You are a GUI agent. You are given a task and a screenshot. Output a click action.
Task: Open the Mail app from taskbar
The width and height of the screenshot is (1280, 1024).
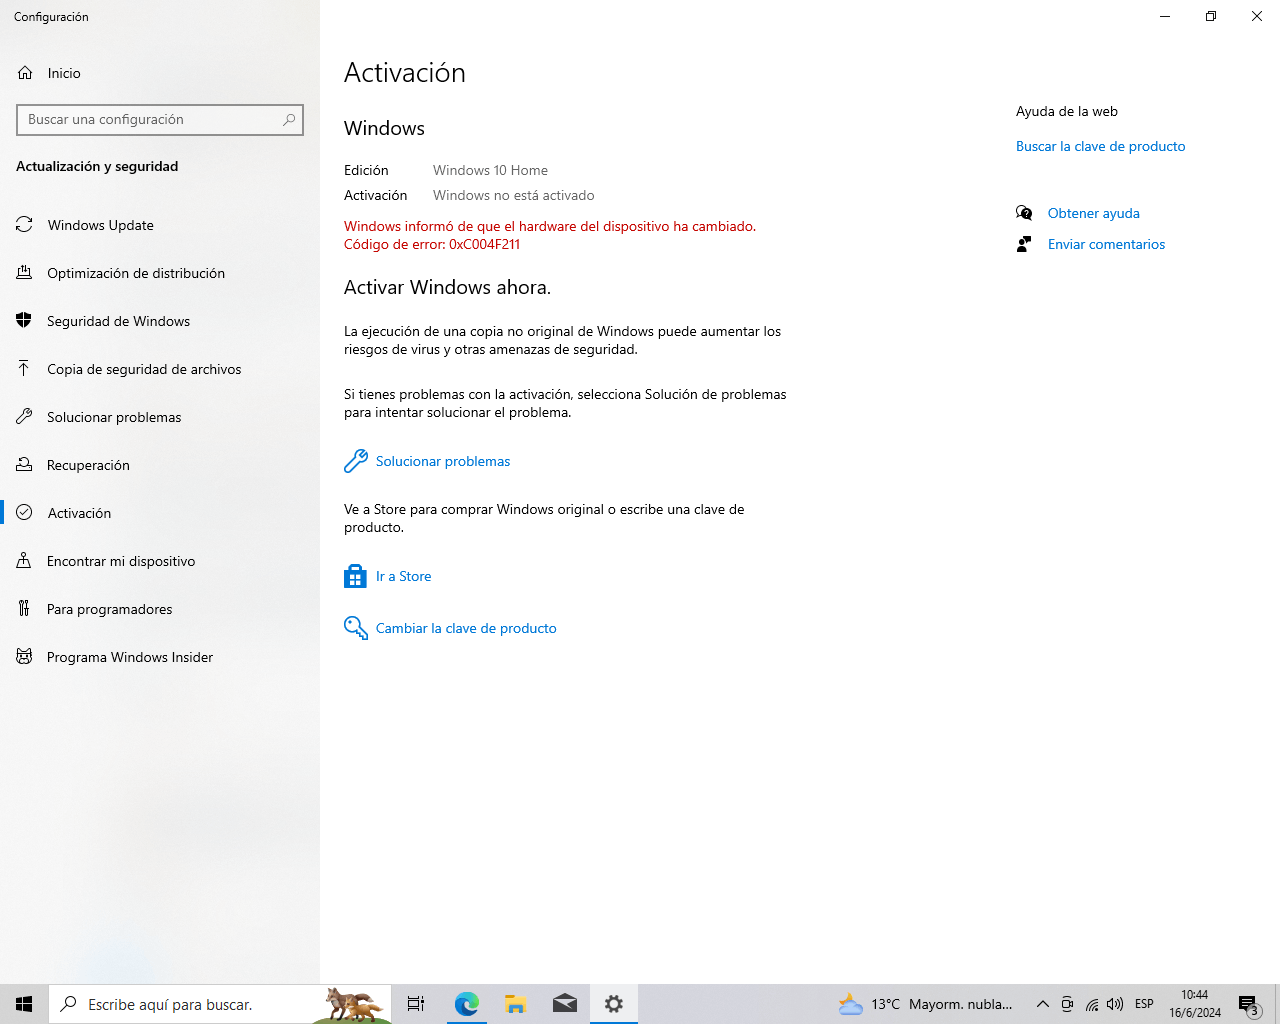coord(565,1004)
